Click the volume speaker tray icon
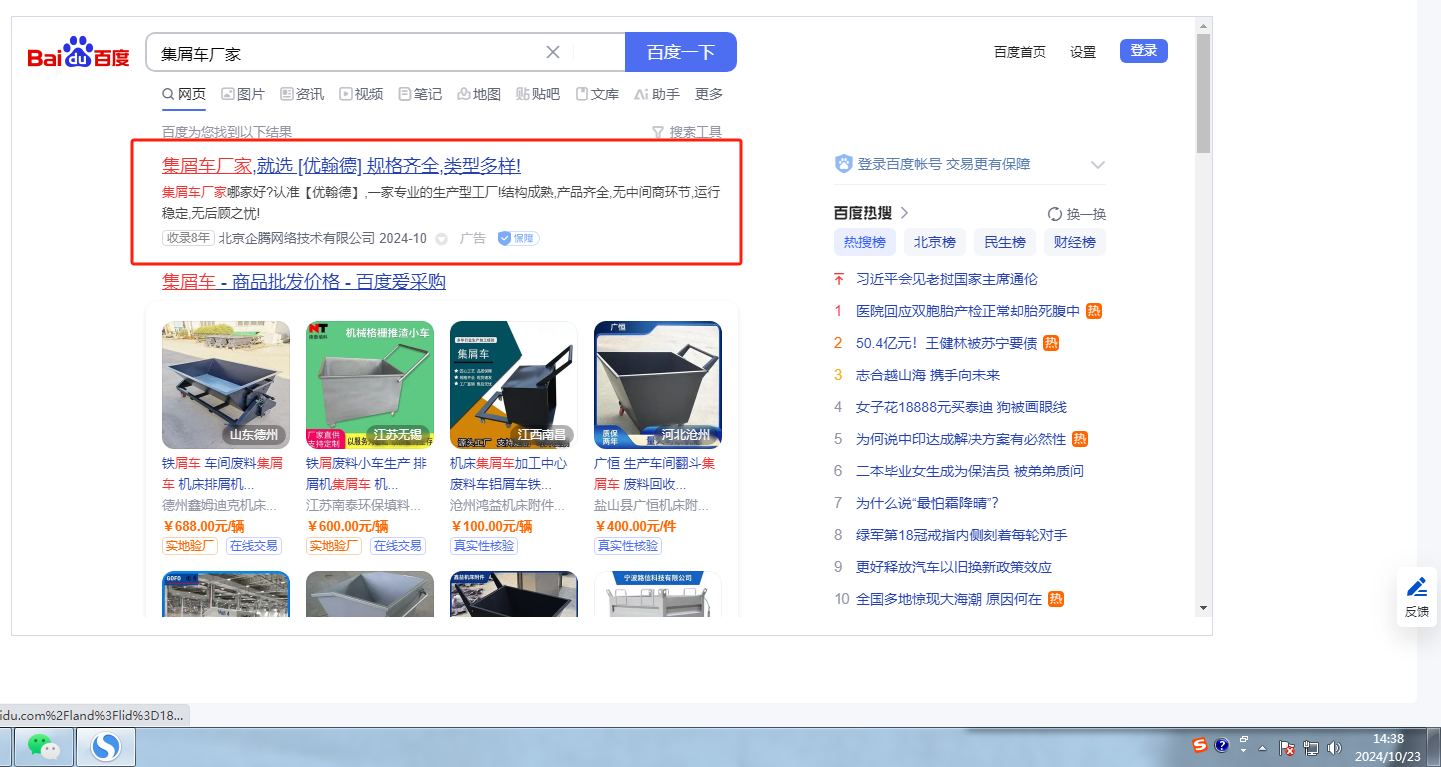 (x=1334, y=747)
